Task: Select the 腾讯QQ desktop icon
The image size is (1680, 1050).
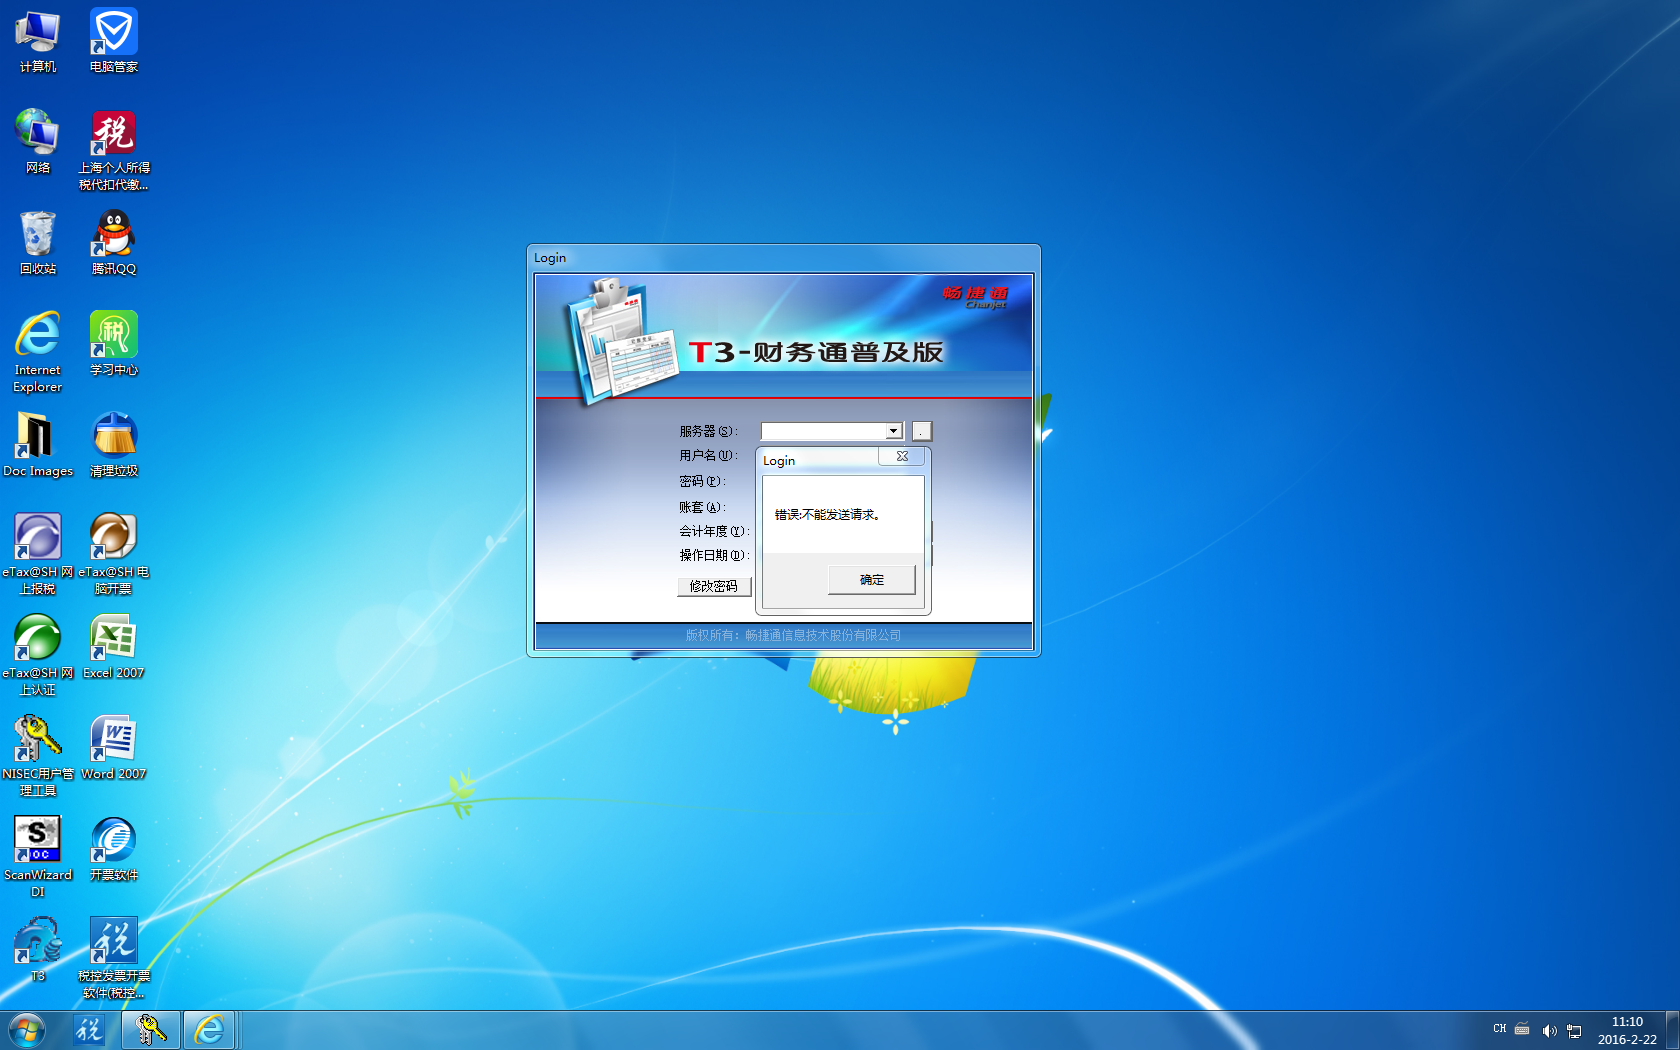Action: 114,242
